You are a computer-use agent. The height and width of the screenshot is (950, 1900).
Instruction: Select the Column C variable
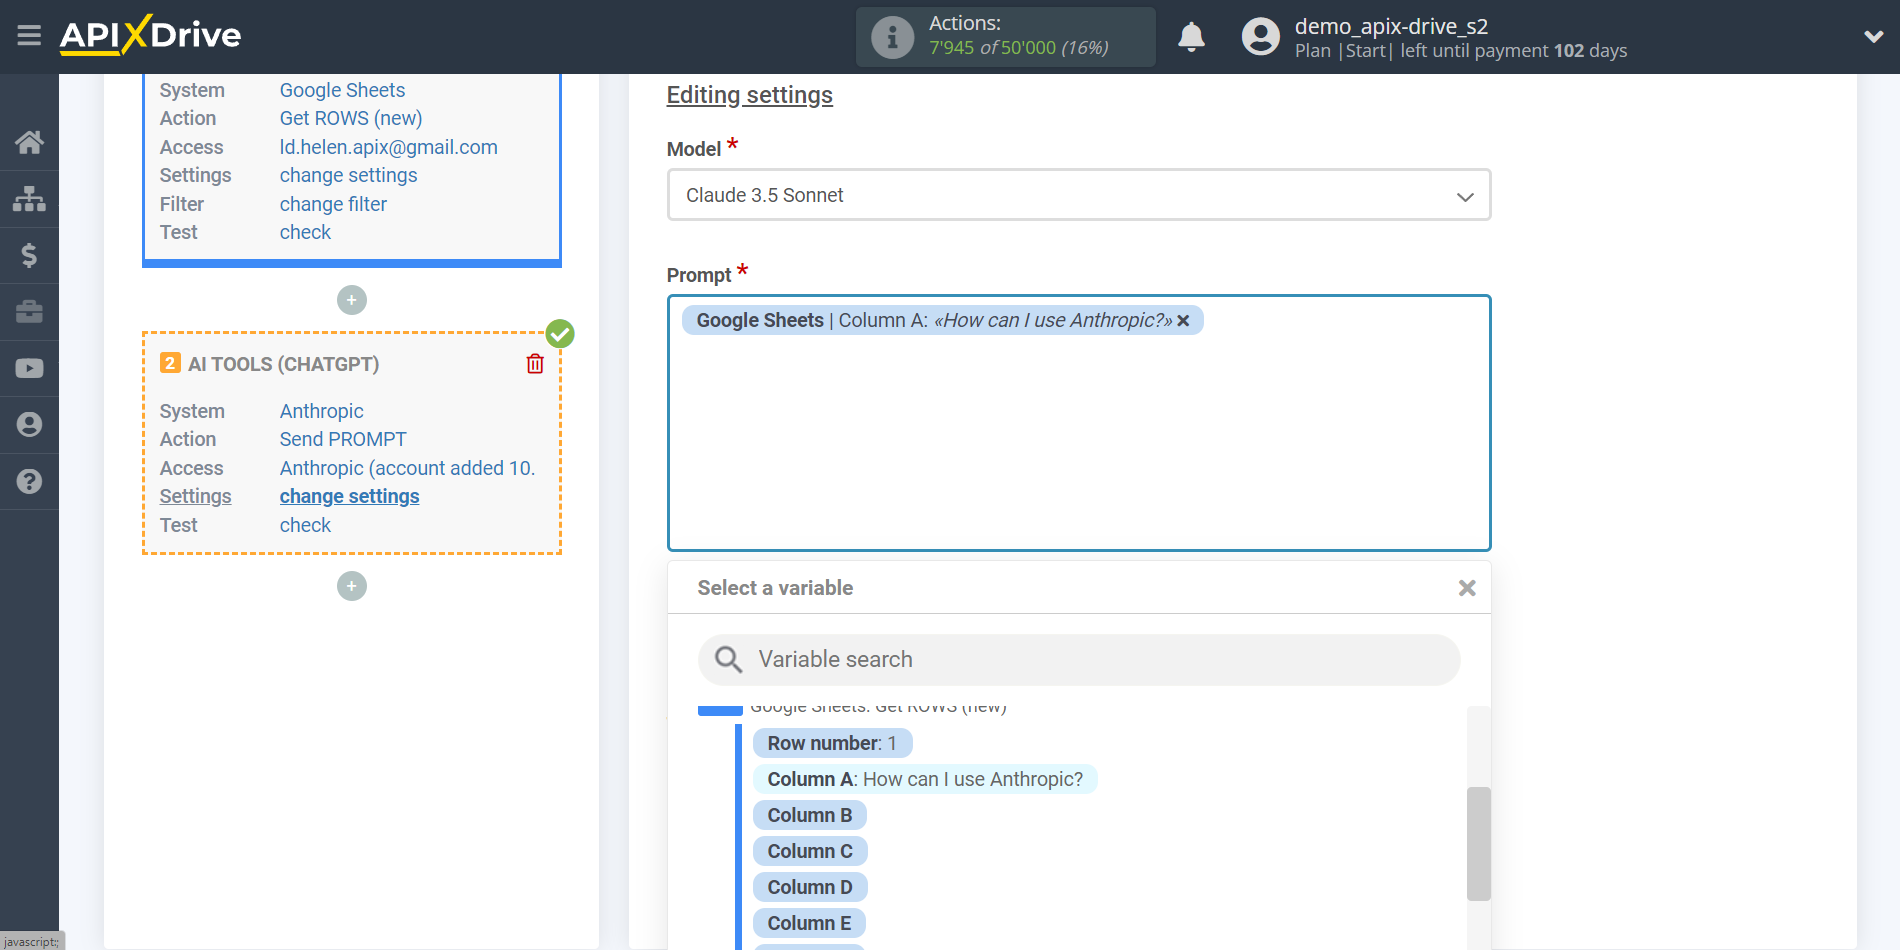pyautogui.click(x=810, y=851)
